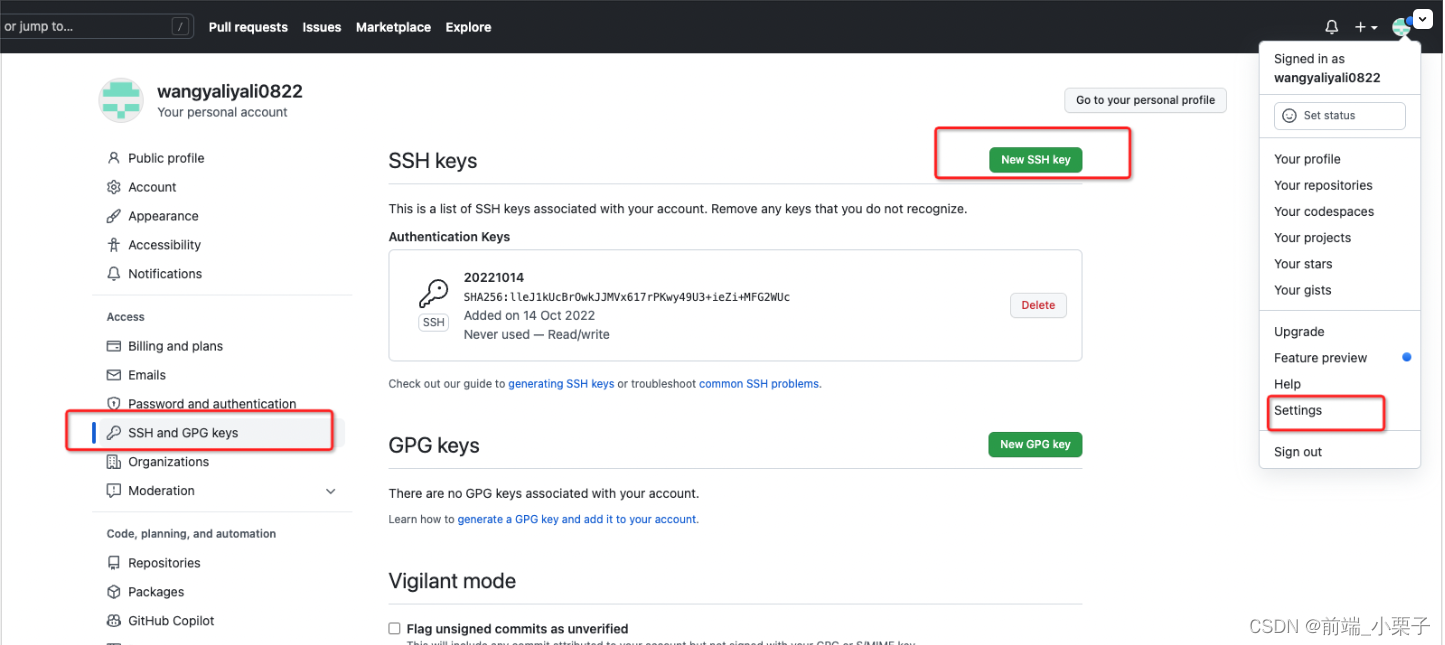The width and height of the screenshot is (1445, 645).
Task: Click the Repositories repo icon
Action: pyautogui.click(x=114, y=563)
